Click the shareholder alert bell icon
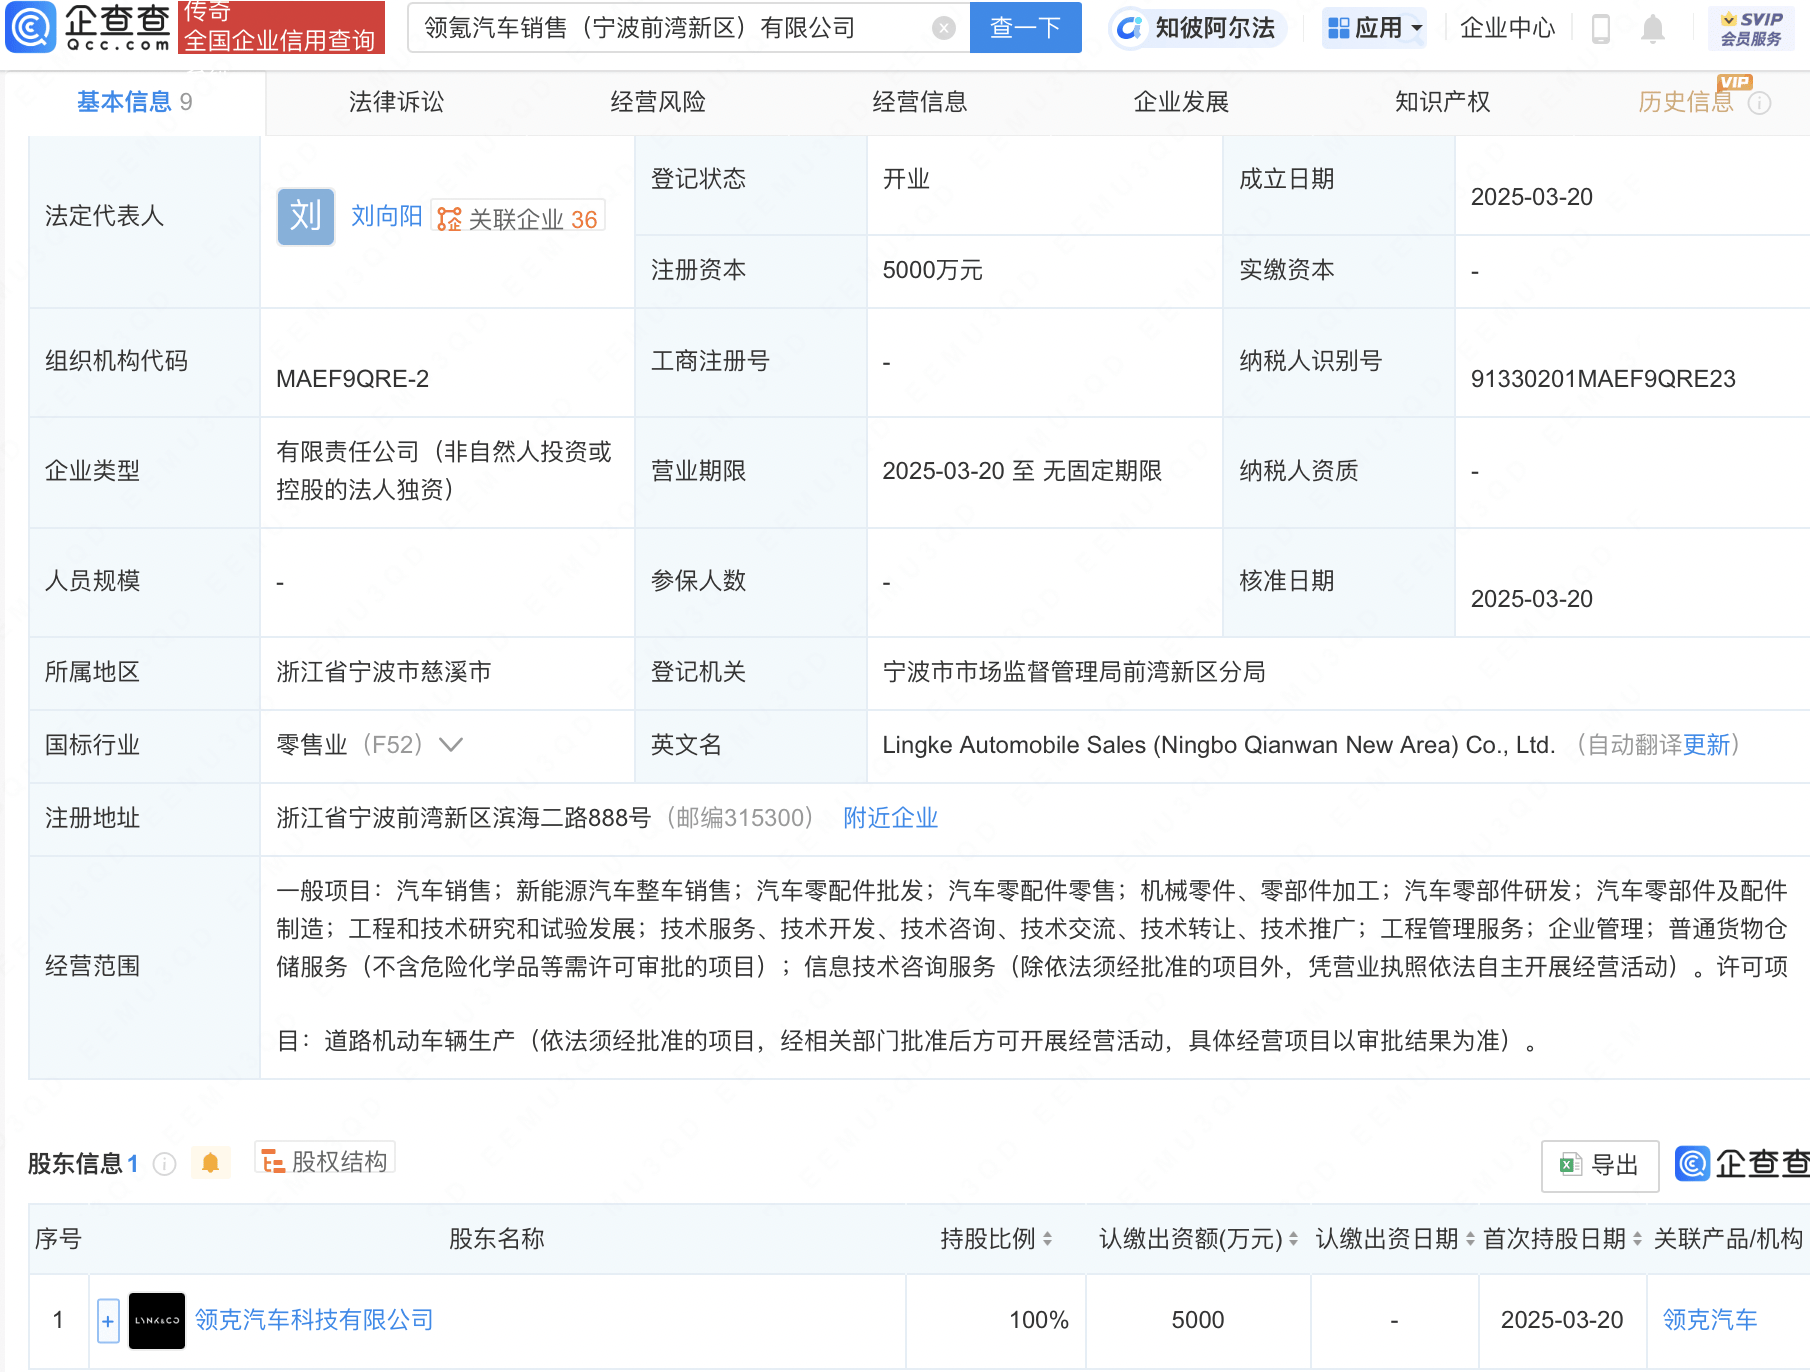1810x1372 pixels. 210,1163
